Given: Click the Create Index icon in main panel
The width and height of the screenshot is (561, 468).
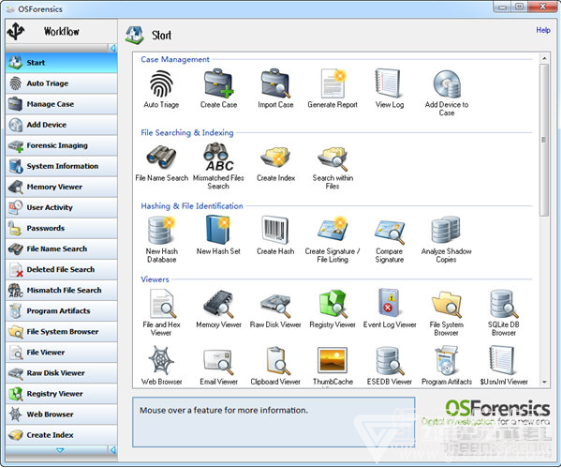Looking at the screenshot, I should [x=275, y=157].
